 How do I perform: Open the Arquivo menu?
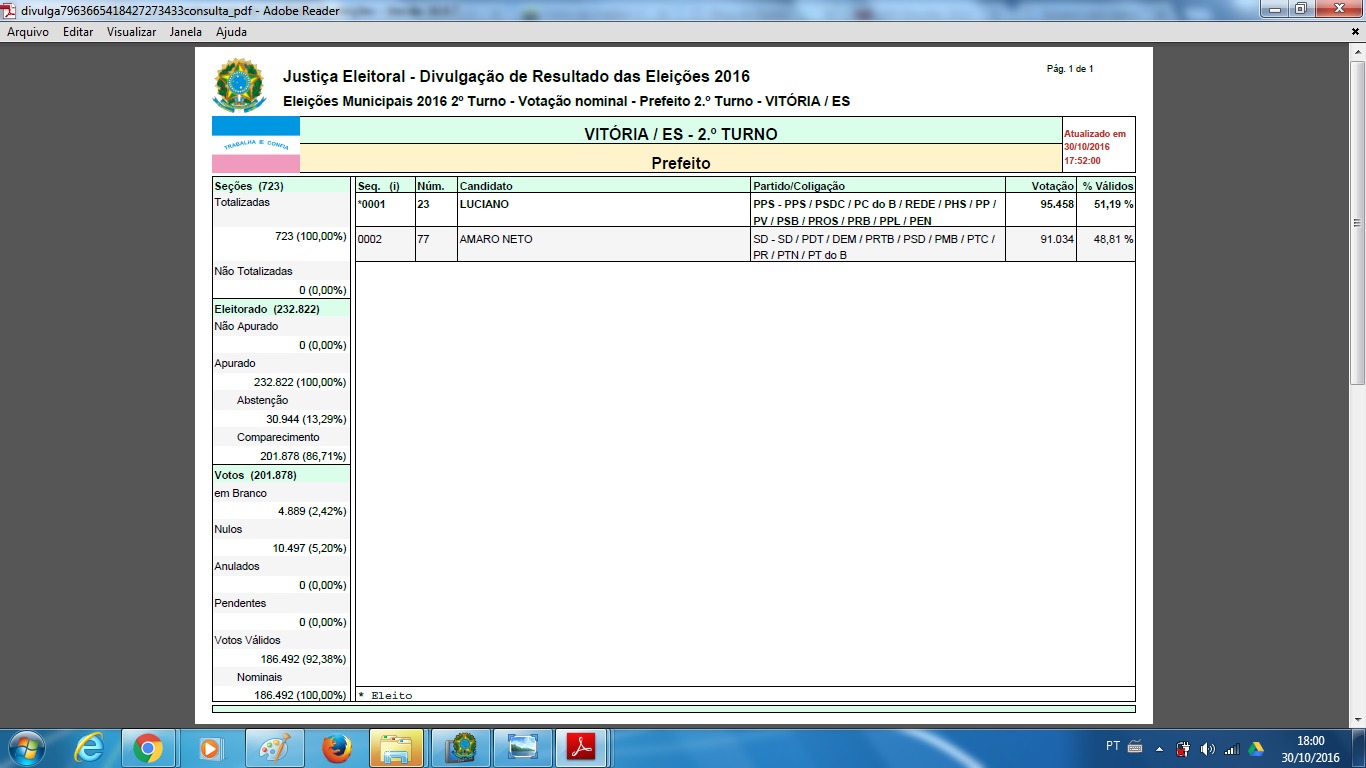28,32
